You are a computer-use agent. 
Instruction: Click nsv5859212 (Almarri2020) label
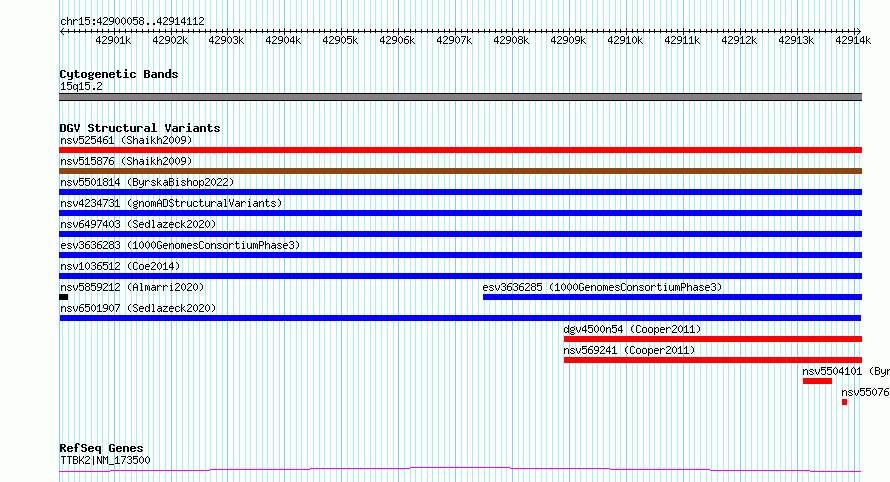coord(132,287)
